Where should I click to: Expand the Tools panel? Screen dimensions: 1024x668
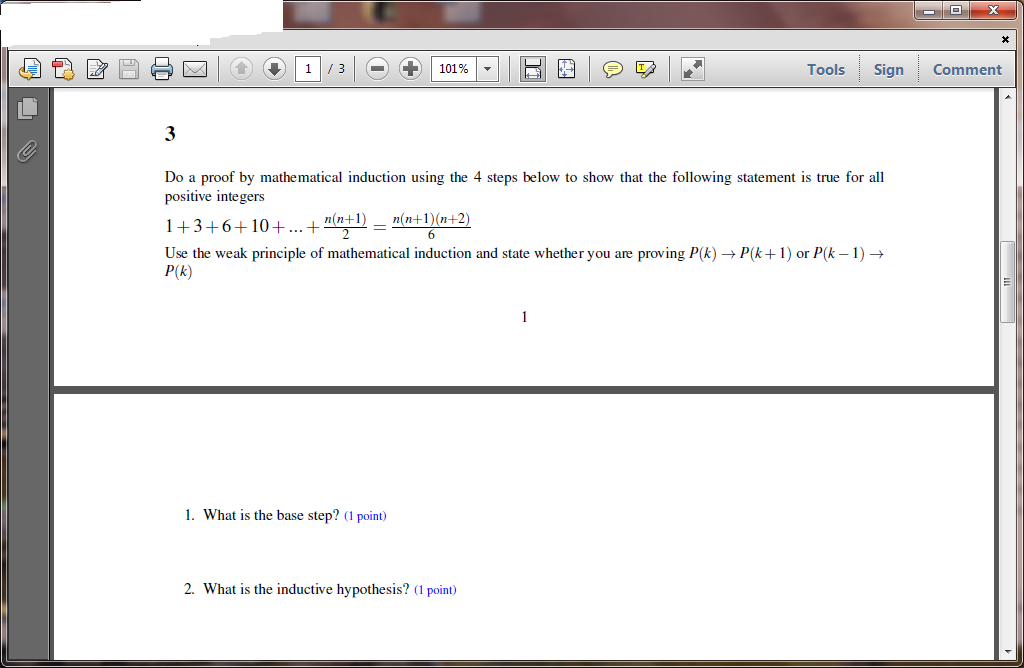click(826, 69)
